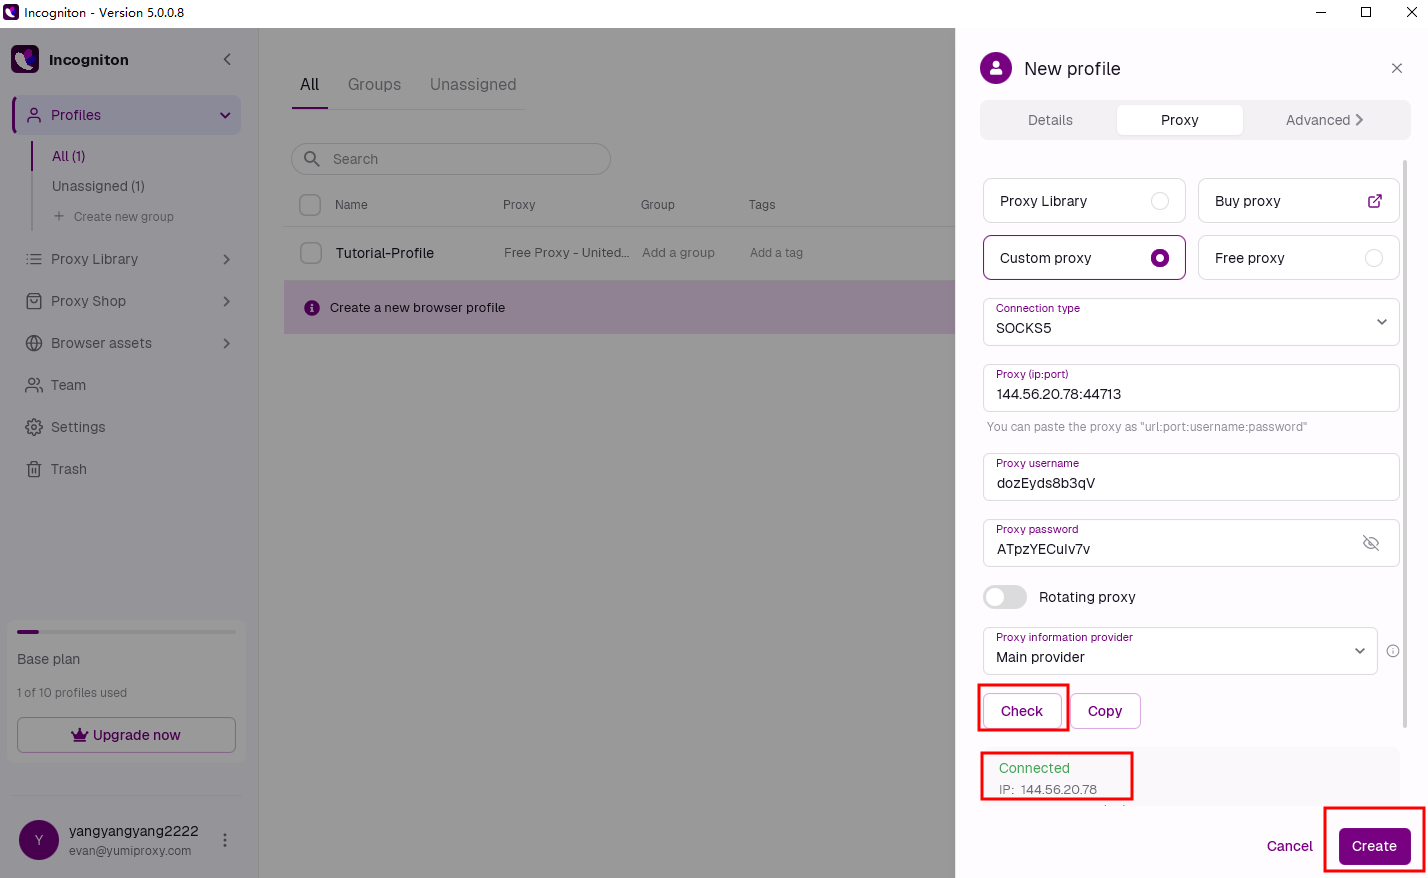Select the Proxy Library radio option
Viewport: 1428px width, 878px height.
point(1160,201)
